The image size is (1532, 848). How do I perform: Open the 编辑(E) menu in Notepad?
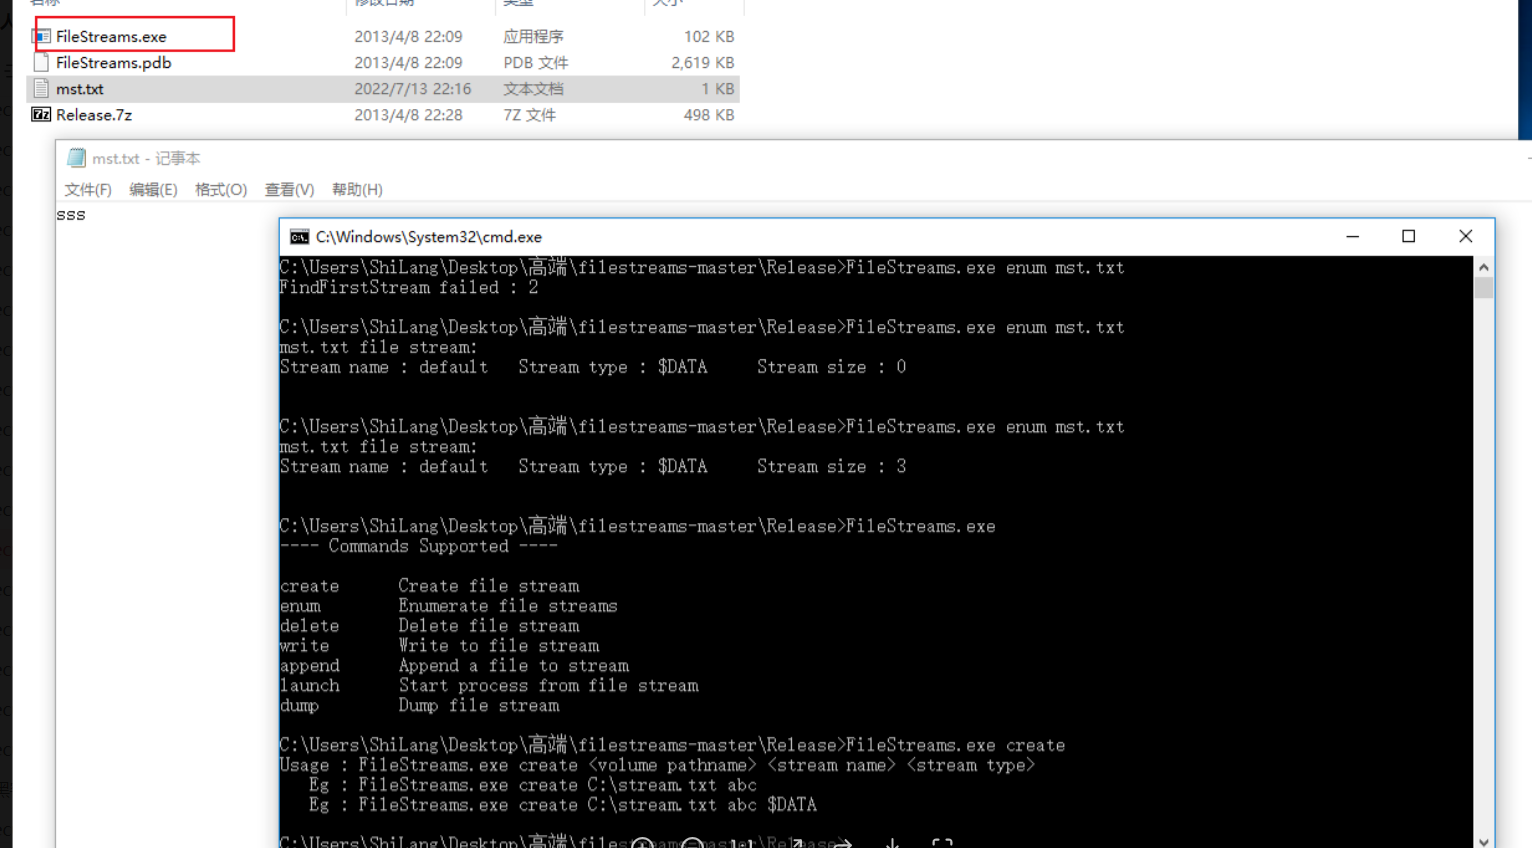click(153, 190)
